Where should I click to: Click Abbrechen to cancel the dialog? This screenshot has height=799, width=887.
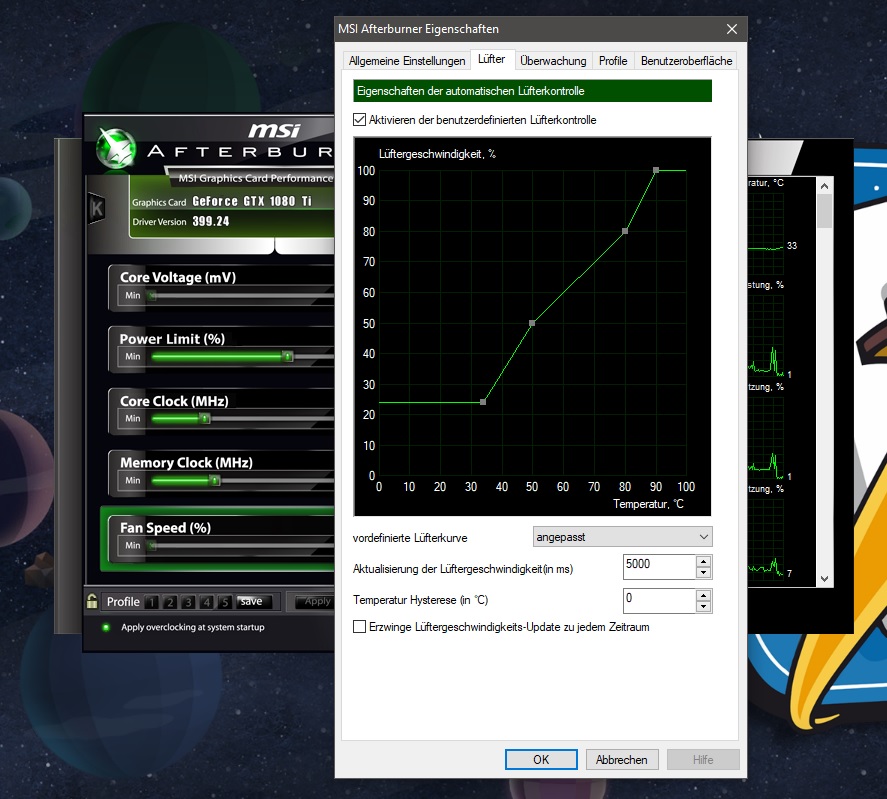[622, 759]
